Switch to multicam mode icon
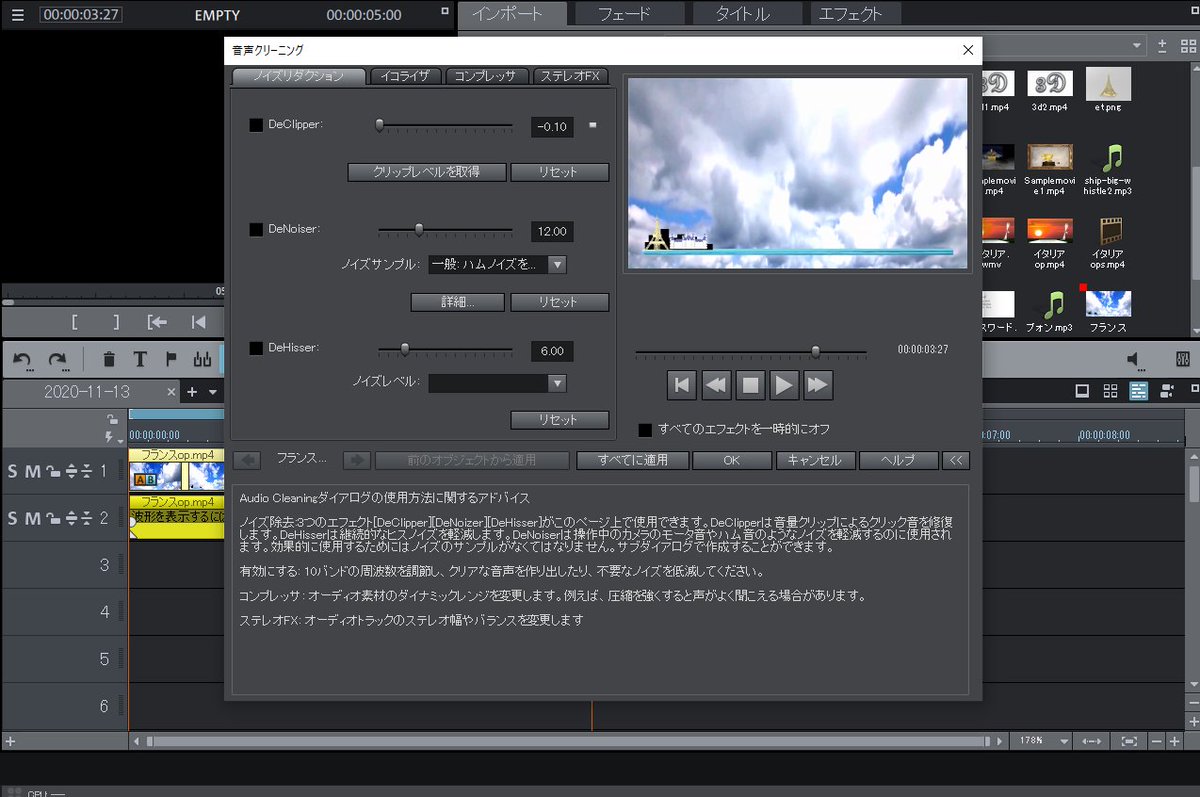Image resolution: width=1200 pixels, height=797 pixels. pyautogui.click(x=1166, y=391)
